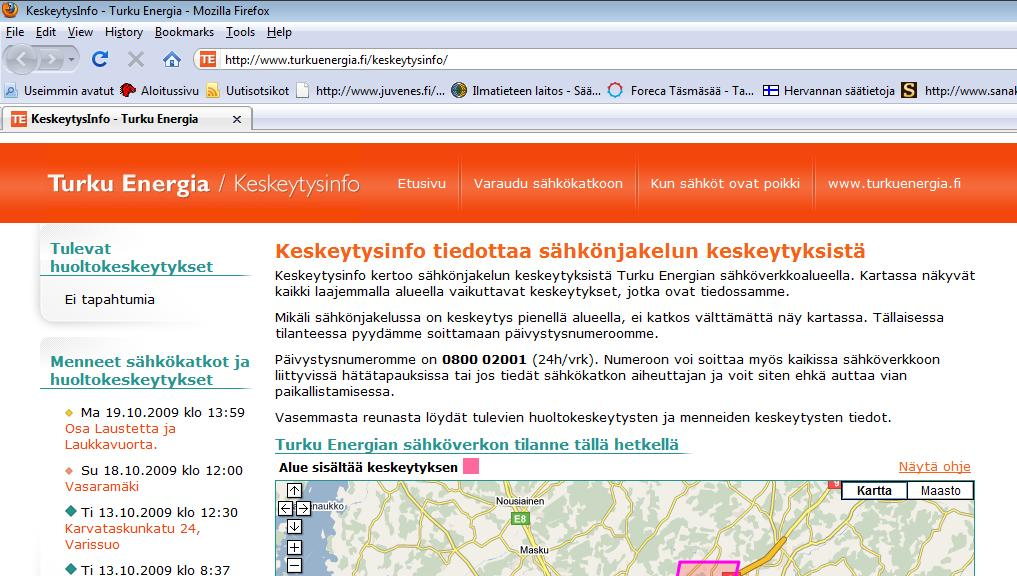Click Turku Energian sähköverkon tilanne heading
Image resolution: width=1017 pixels, height=576 pixels.
pyautogui.click(x=477, y=444)
